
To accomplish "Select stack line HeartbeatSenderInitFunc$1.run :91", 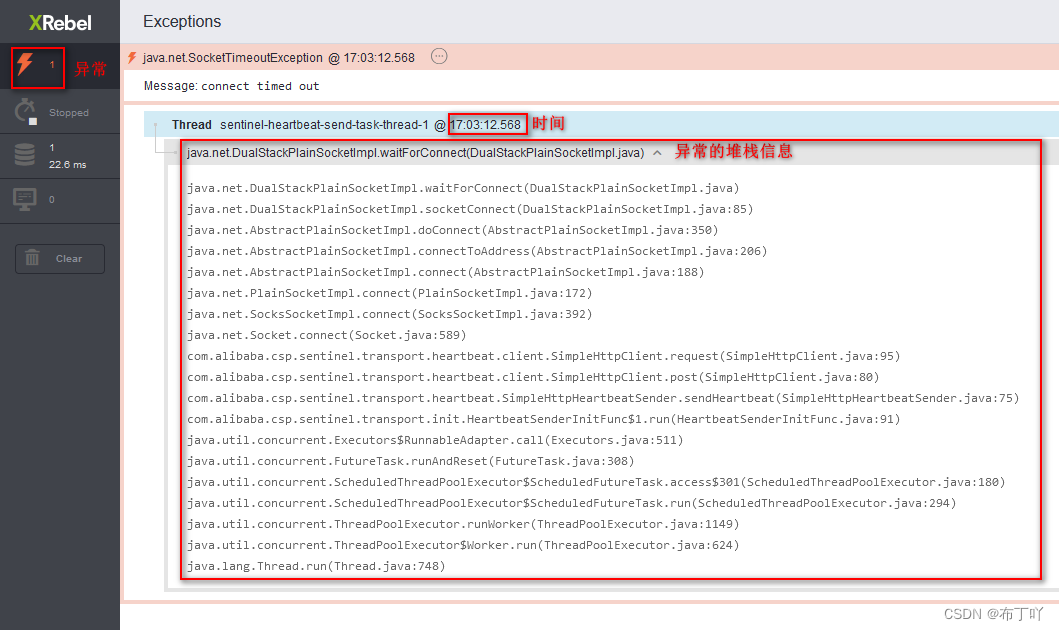I will (544, 419).
